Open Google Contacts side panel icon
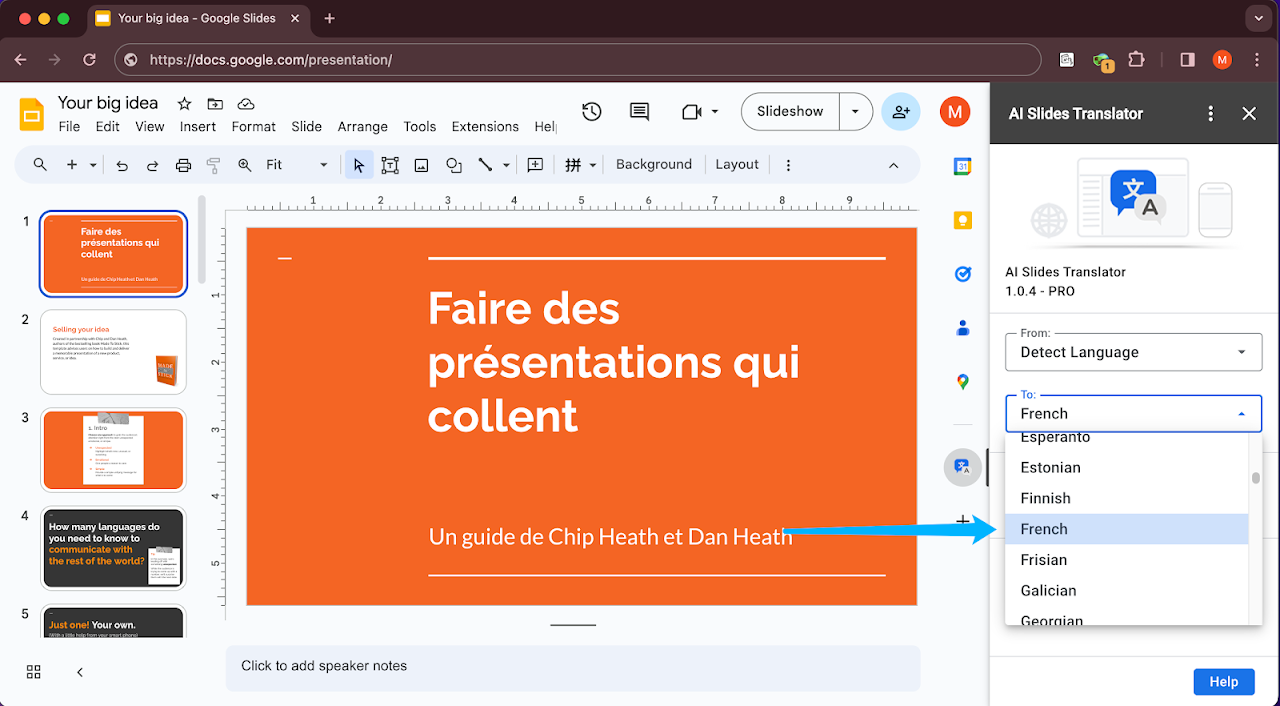1280x706 pixels. pos(962,328)
